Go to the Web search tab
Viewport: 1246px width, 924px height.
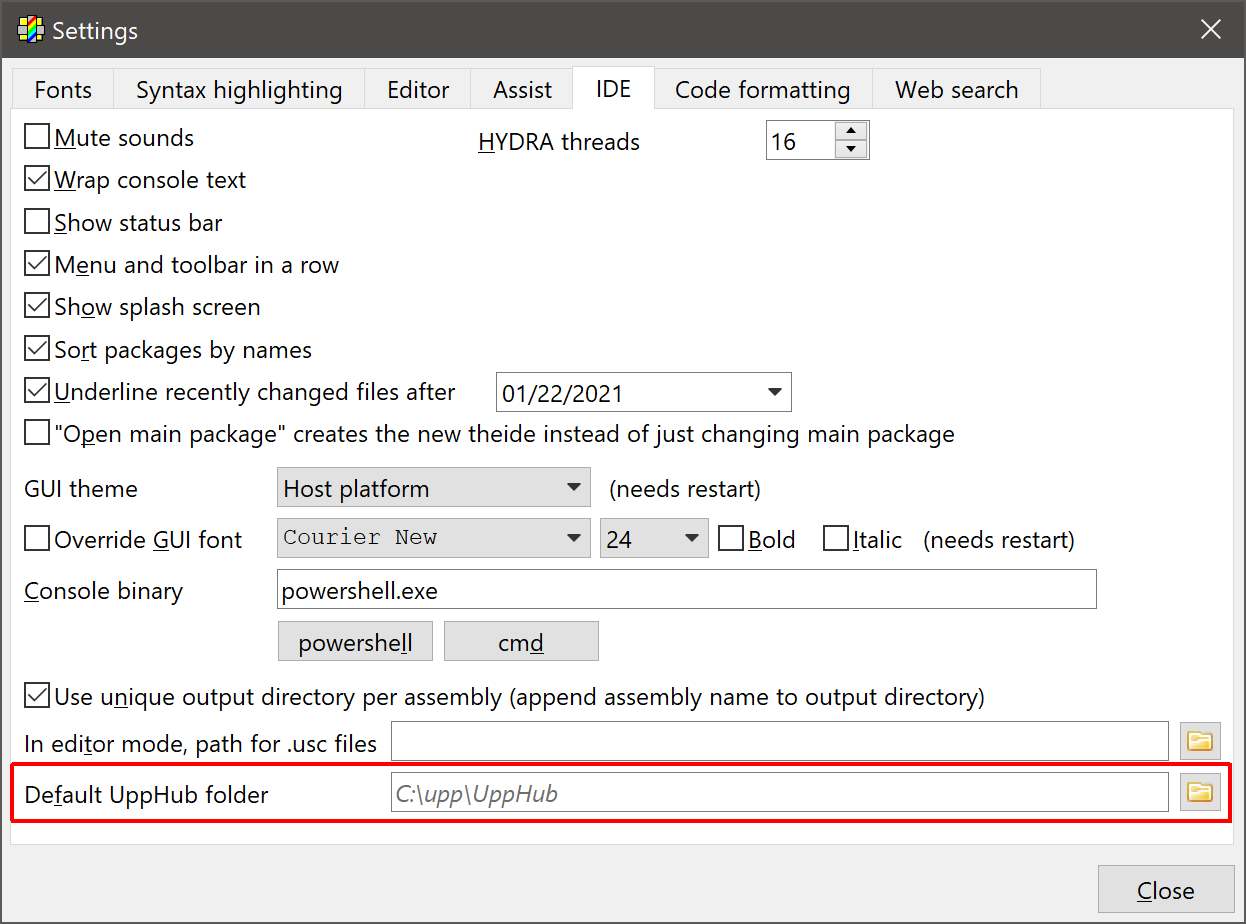pos(956,90)
